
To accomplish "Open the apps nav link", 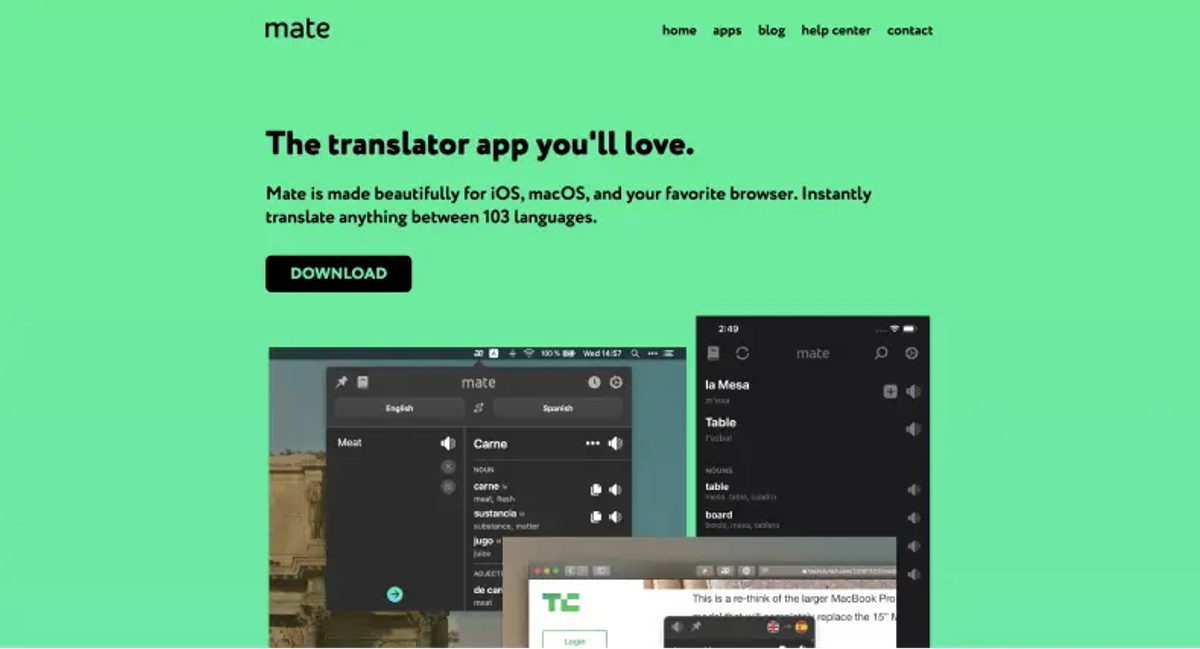I will [x=727, y=31].
